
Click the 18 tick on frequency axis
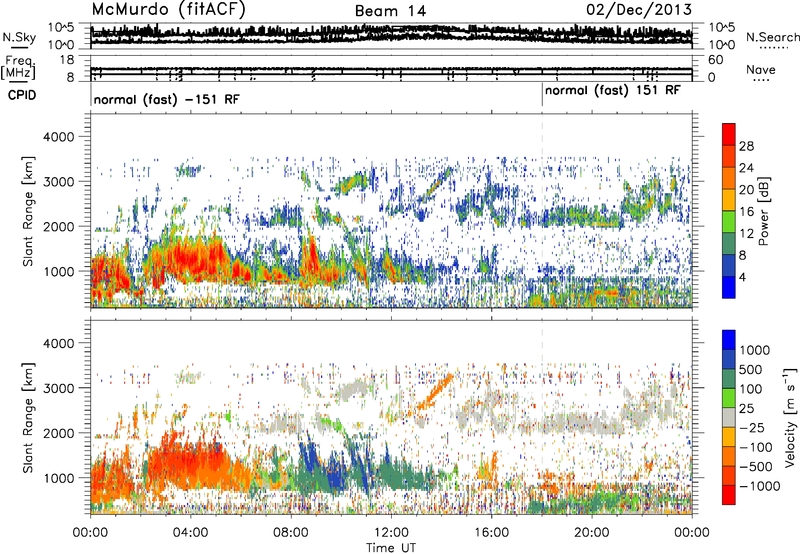(67, 60)
